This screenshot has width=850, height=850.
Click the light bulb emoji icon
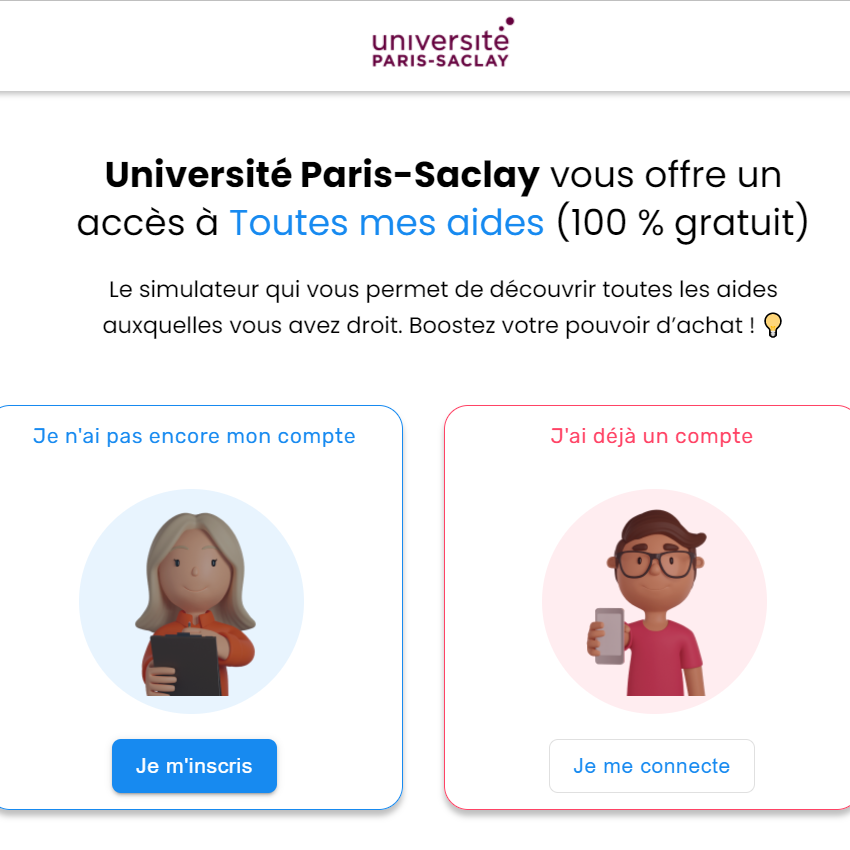point(772,325)
